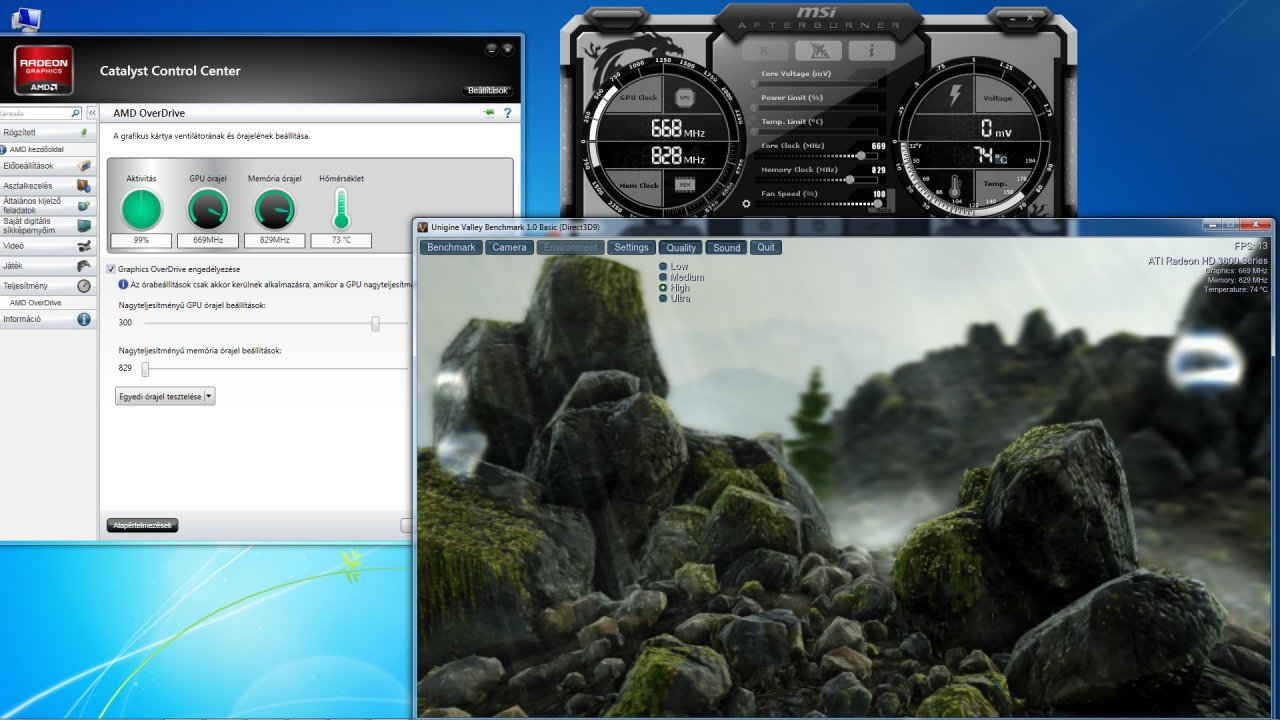Open the Játék gamepad section
Image resolution: width=1280 pixels, height=720 pixels.
48,266
